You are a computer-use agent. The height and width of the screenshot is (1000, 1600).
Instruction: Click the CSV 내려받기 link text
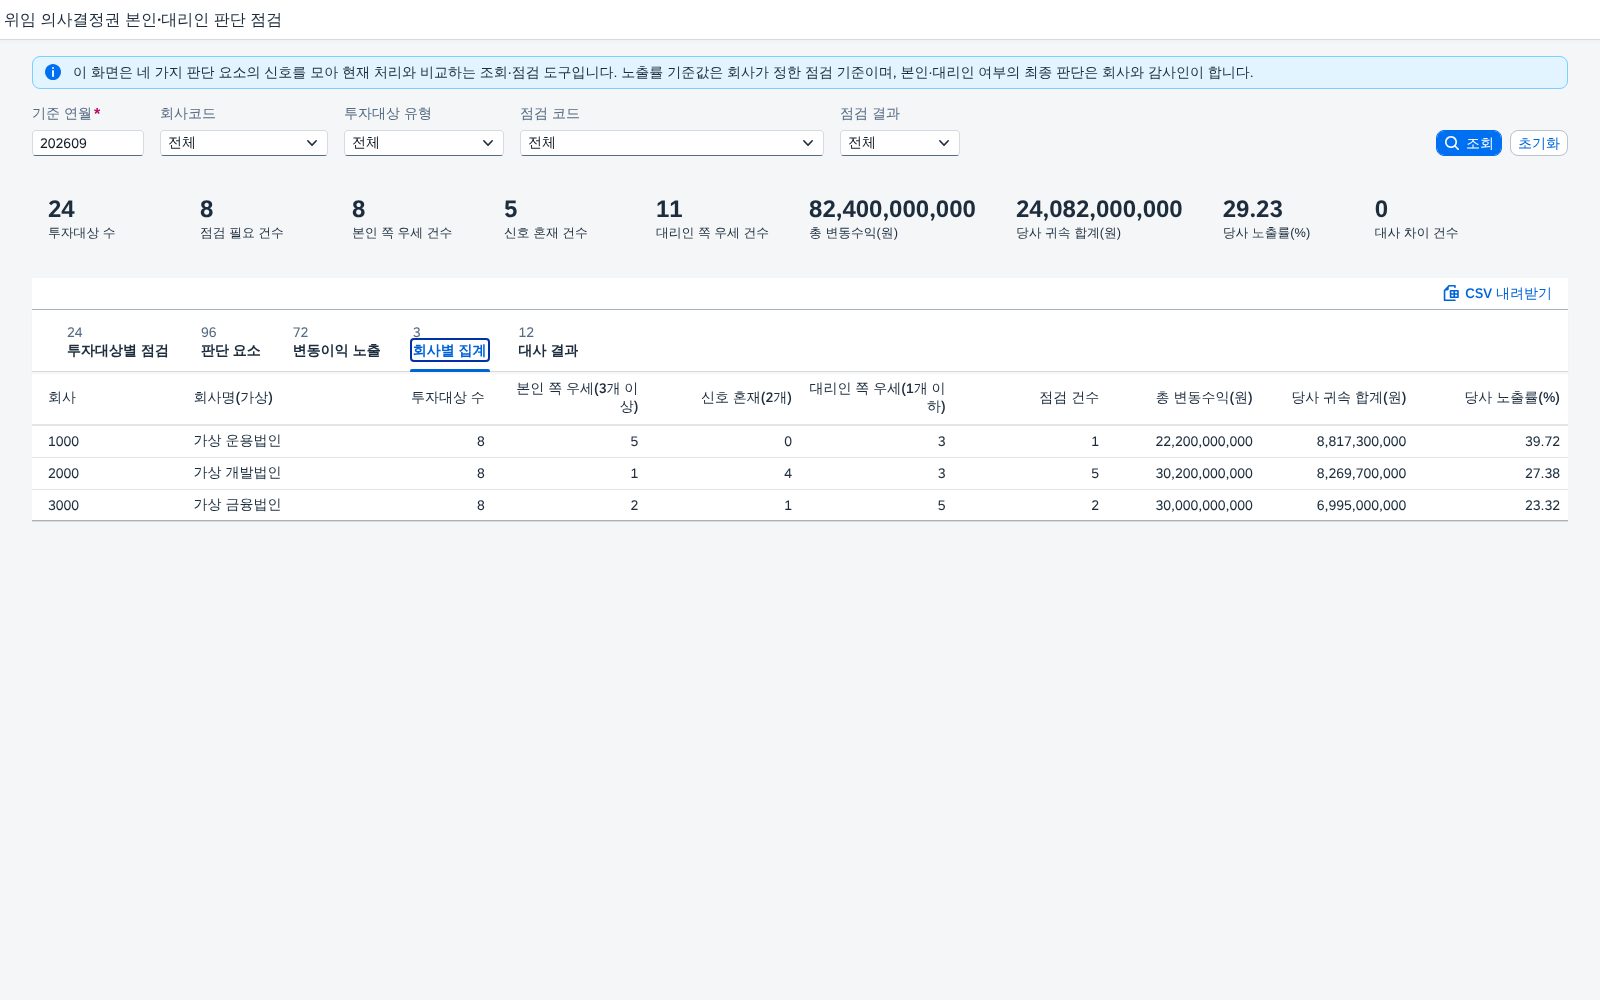point(1508,293)
